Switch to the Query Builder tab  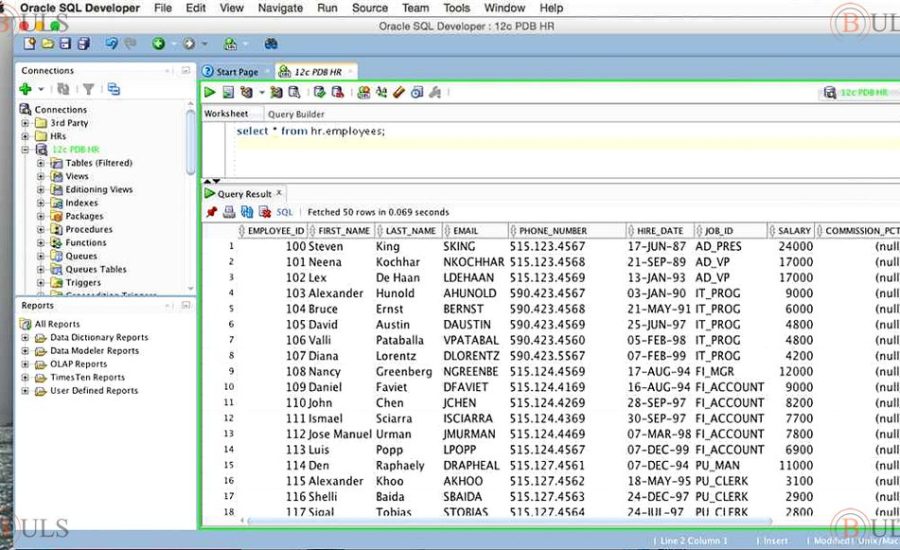click(x=296, y=114)
